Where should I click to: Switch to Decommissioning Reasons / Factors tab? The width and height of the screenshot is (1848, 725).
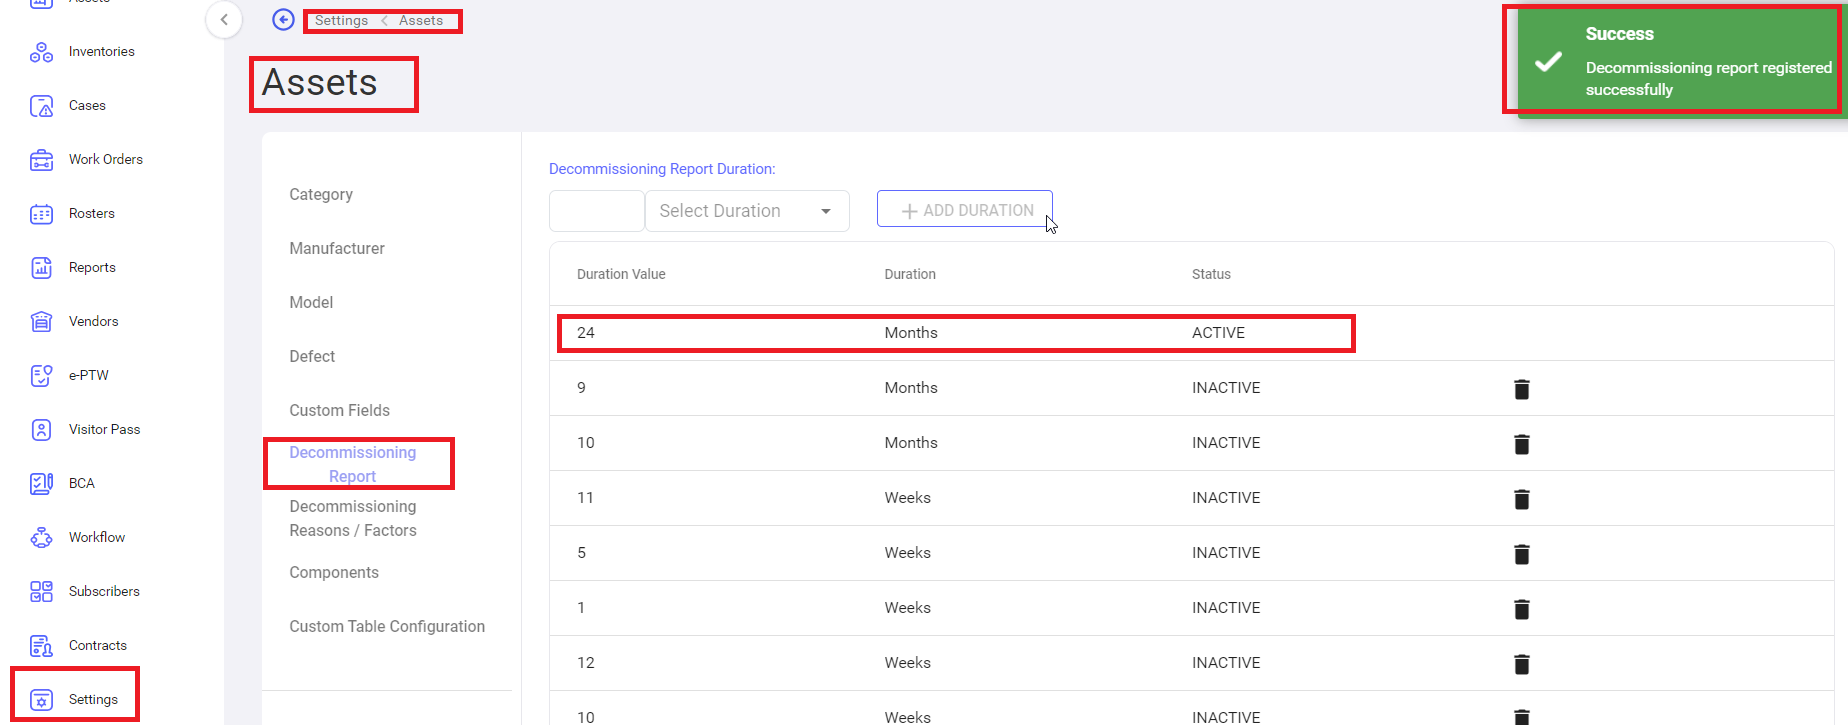coord(353,518)
